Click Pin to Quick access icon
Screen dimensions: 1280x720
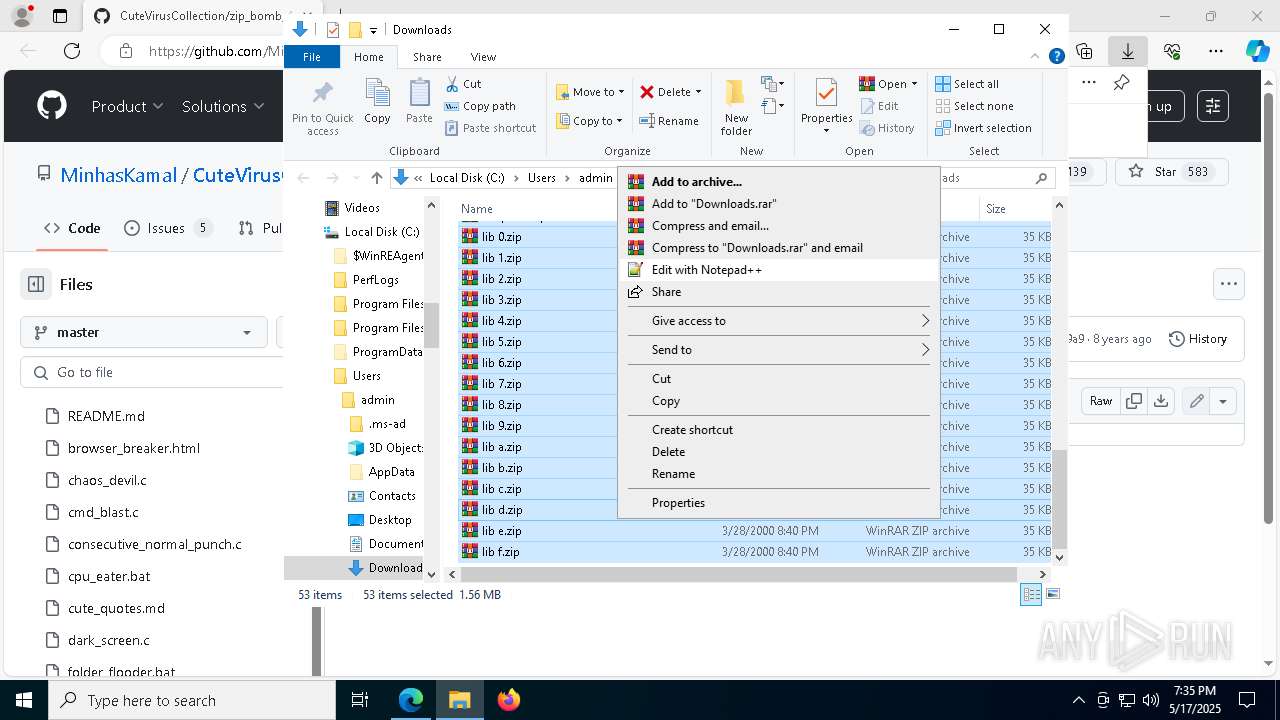[x=322, y=106]
